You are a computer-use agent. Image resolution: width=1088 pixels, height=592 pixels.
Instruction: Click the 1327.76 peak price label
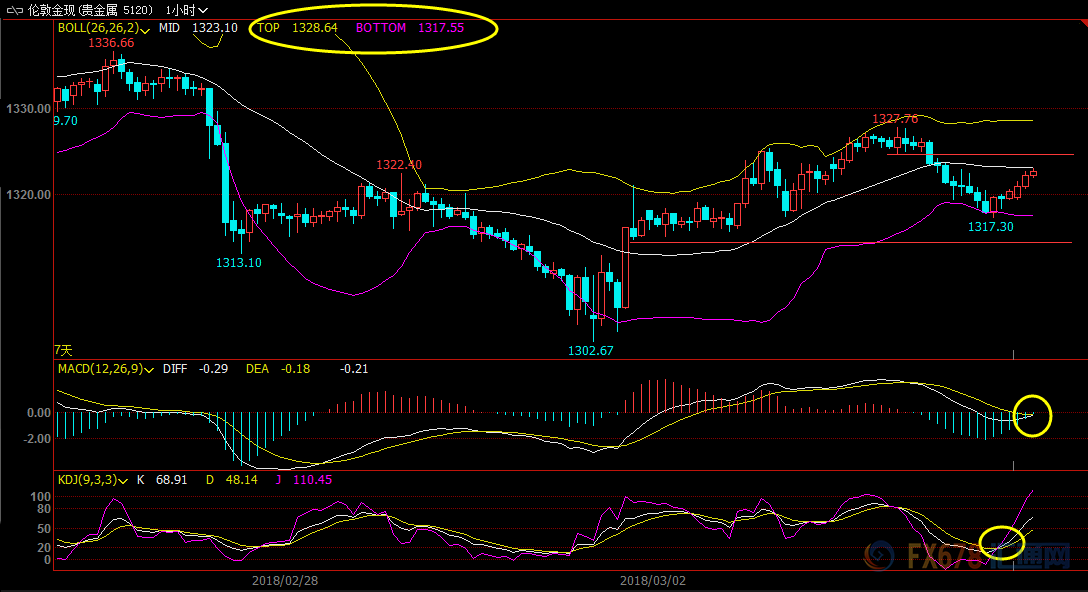coord(895,119)
